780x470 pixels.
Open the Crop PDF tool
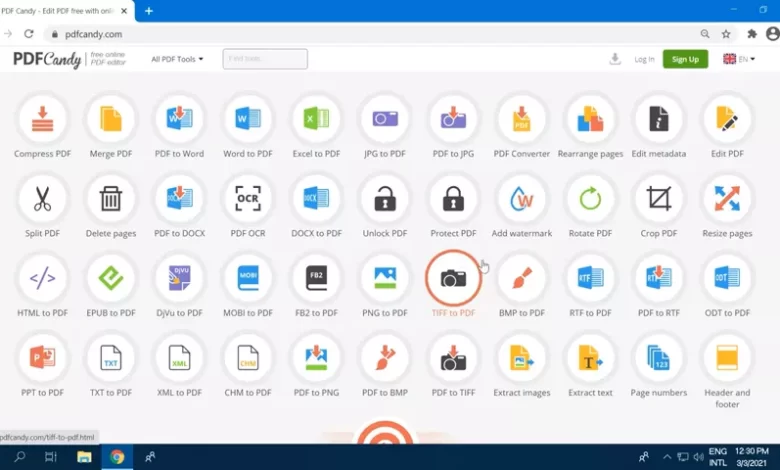[x=658, y=199]
